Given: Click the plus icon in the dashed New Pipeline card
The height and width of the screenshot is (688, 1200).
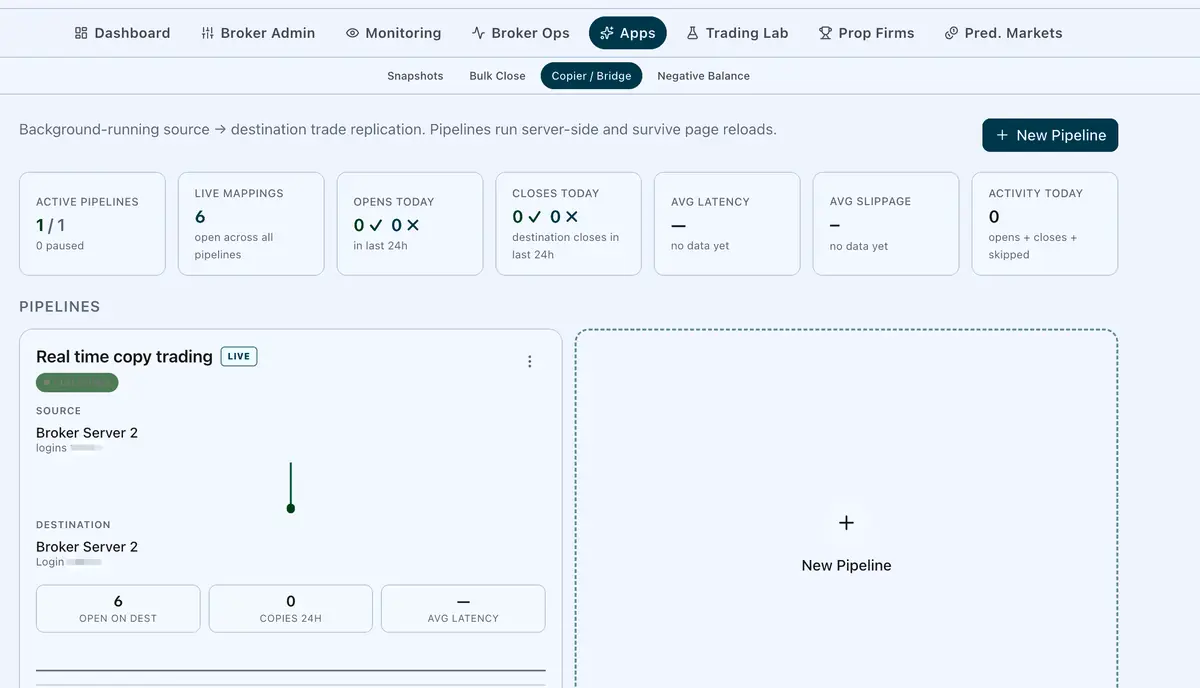Looking at the screenshot, I should pyautogui.click(x=846, y=522).
